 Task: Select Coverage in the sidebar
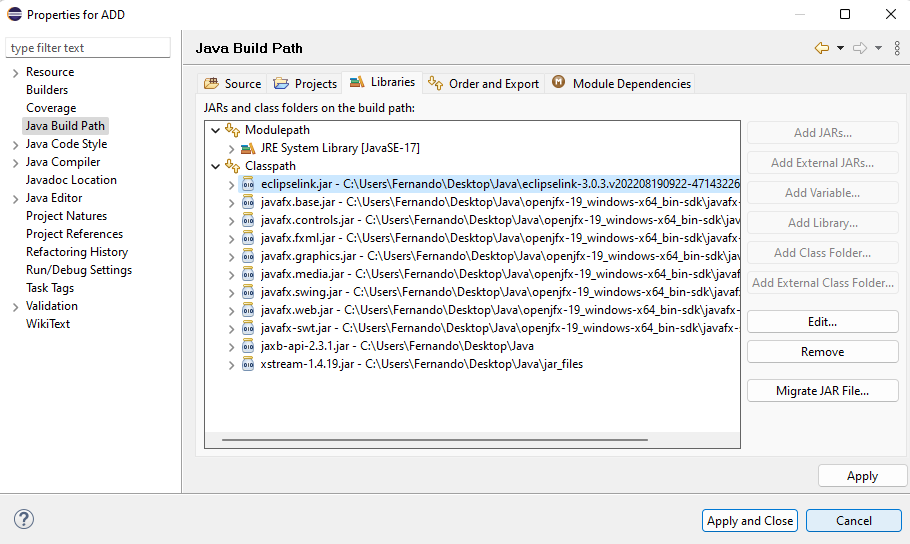click(51, 108)
